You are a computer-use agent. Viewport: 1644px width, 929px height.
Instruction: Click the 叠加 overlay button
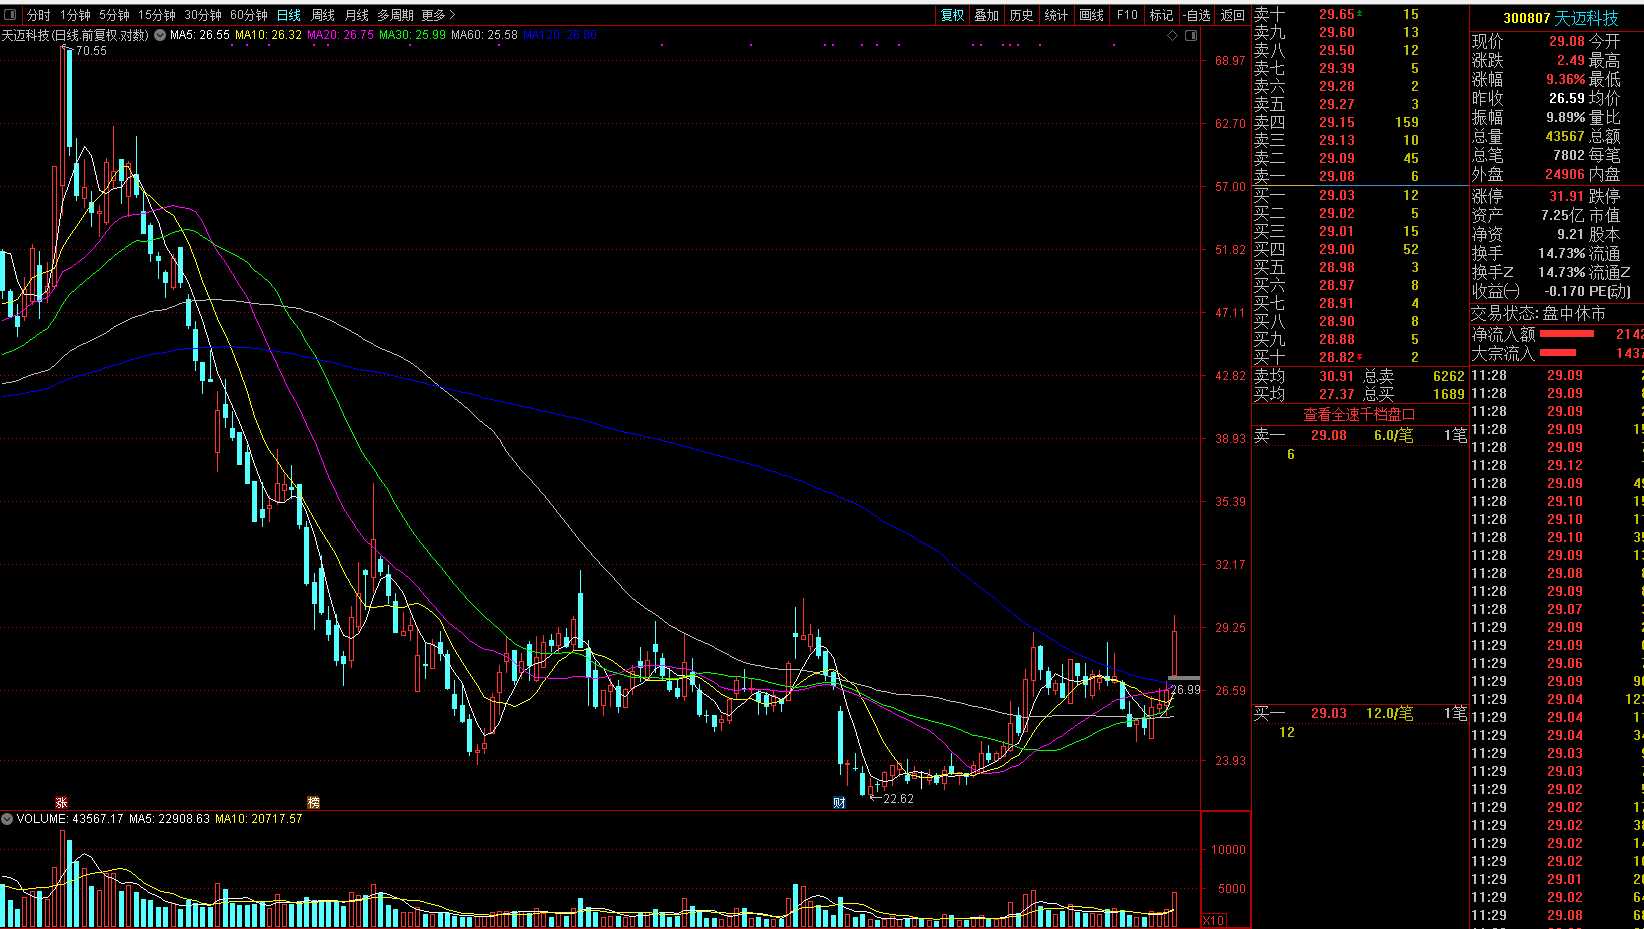986,15
